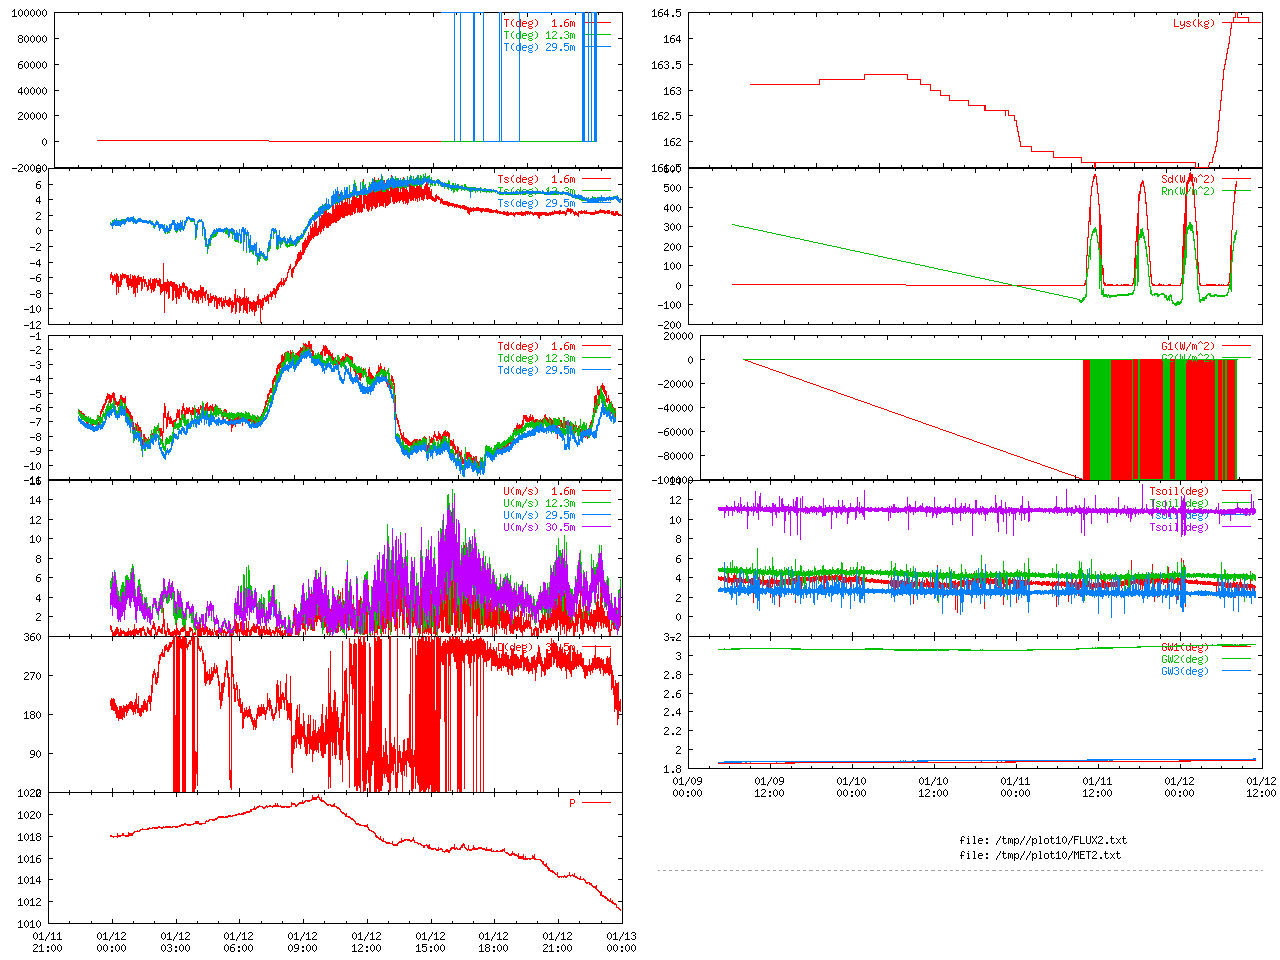Image resolution: width=1280 pixels, height=960 pixels.
Task: Select the GW2(deg) legend label
Action: [x=1185, y=660]
